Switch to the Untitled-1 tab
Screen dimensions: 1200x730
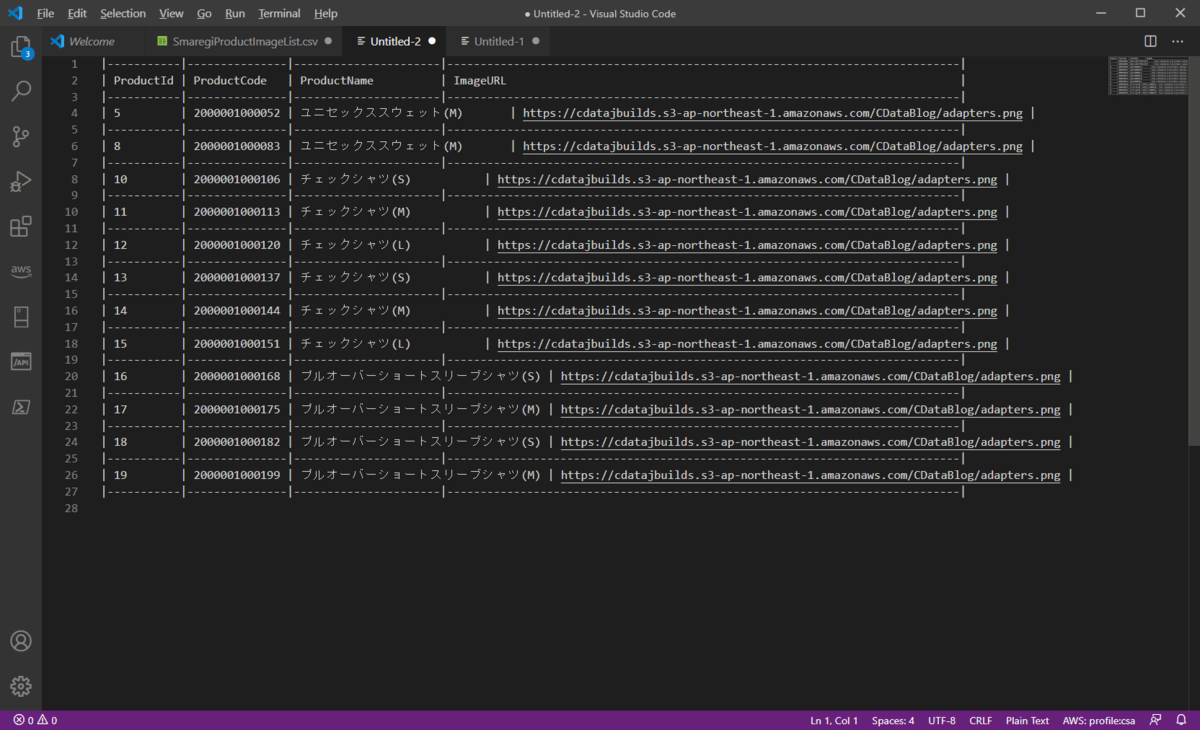coord(498,41)
